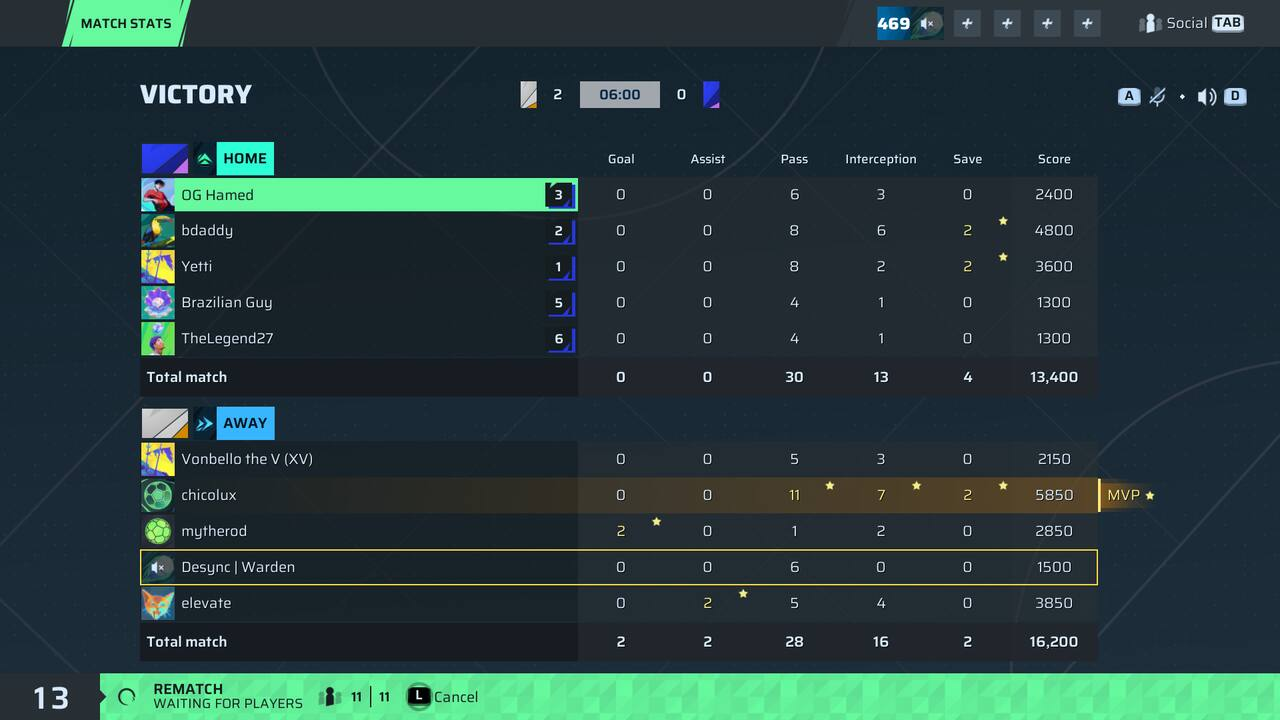Click Vonbello the V (XV) avatar
The width and height of the screenshot is (1280, 720).
158,459
